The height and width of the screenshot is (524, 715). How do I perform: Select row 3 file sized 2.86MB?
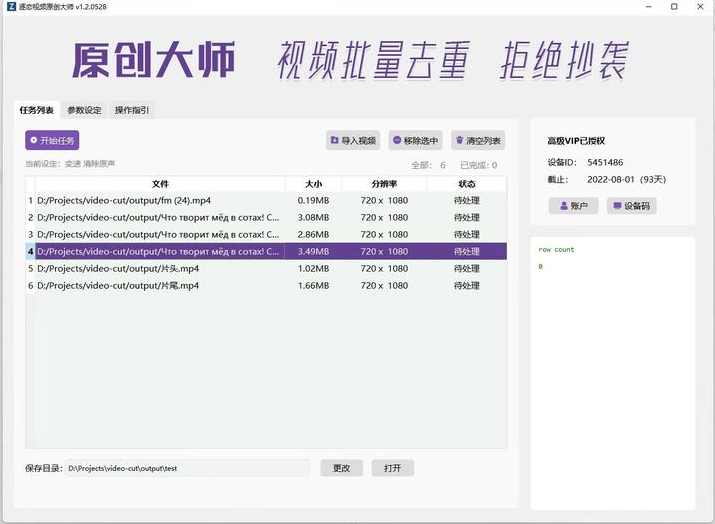tap(266, 234)
